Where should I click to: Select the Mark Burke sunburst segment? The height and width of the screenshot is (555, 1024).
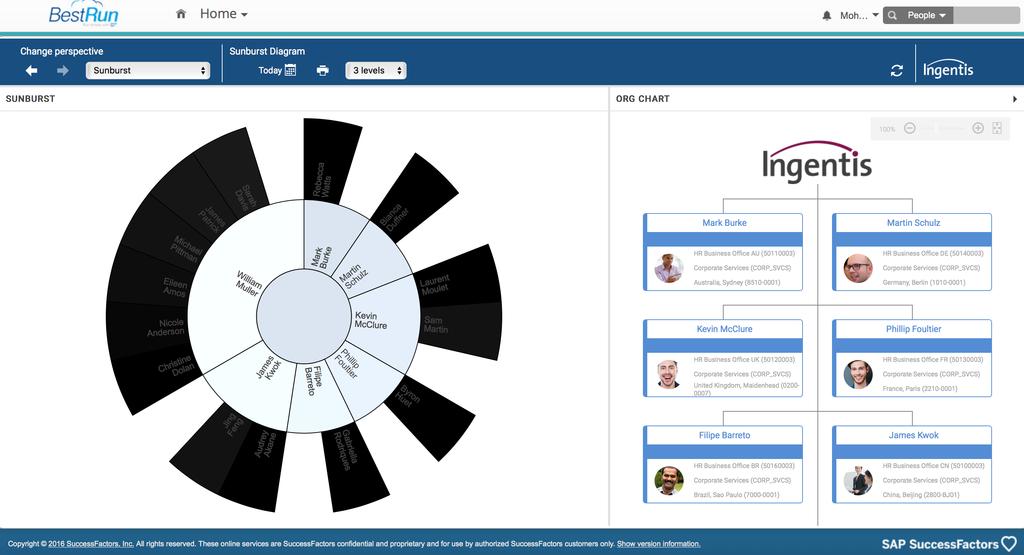pos(327,238)
